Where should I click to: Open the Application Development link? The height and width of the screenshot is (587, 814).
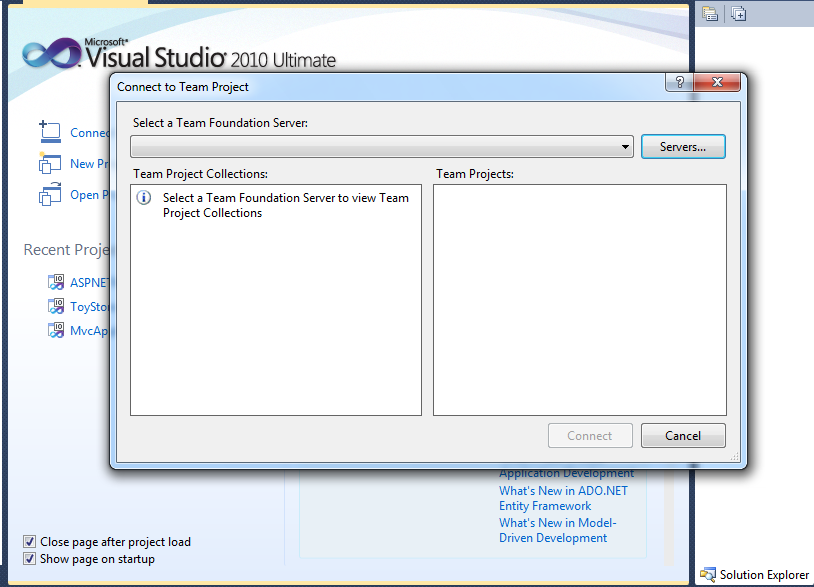pyautogui.click(x=566, y=474)
